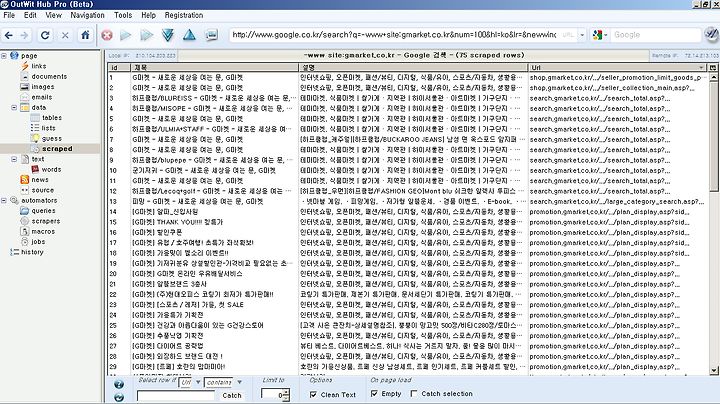
Task: Open the links view
Action: tap(39, 66)
